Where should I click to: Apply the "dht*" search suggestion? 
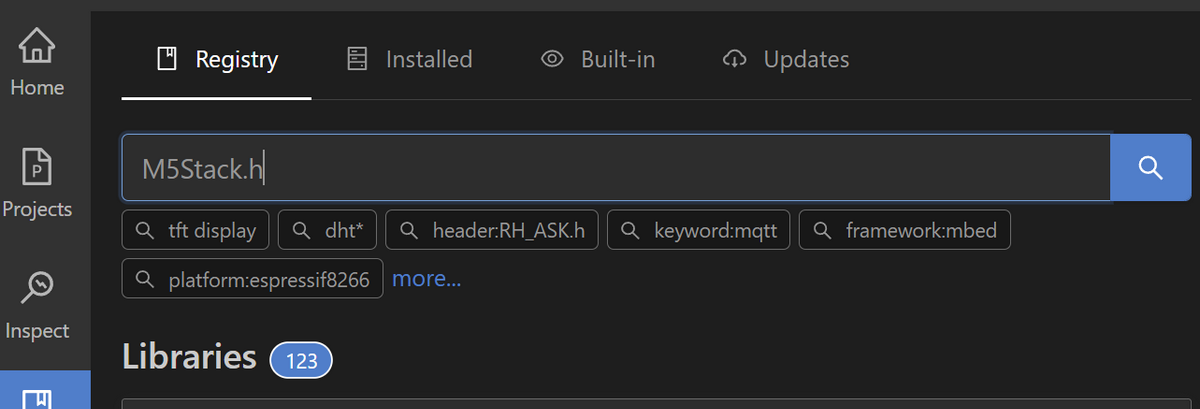pos(328,230)
